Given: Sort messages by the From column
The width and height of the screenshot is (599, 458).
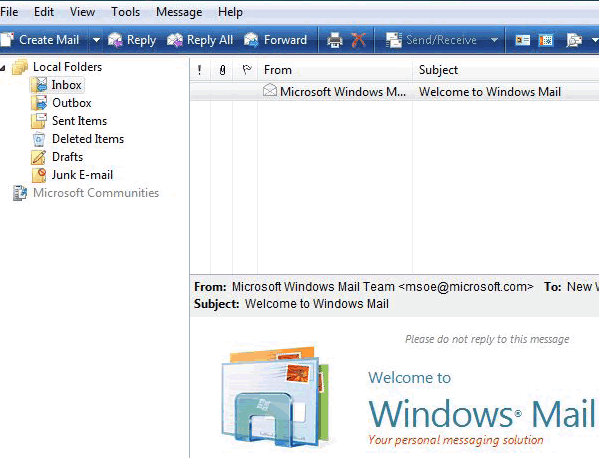Looking at the screenshot, I should click(x=335, y=70).
